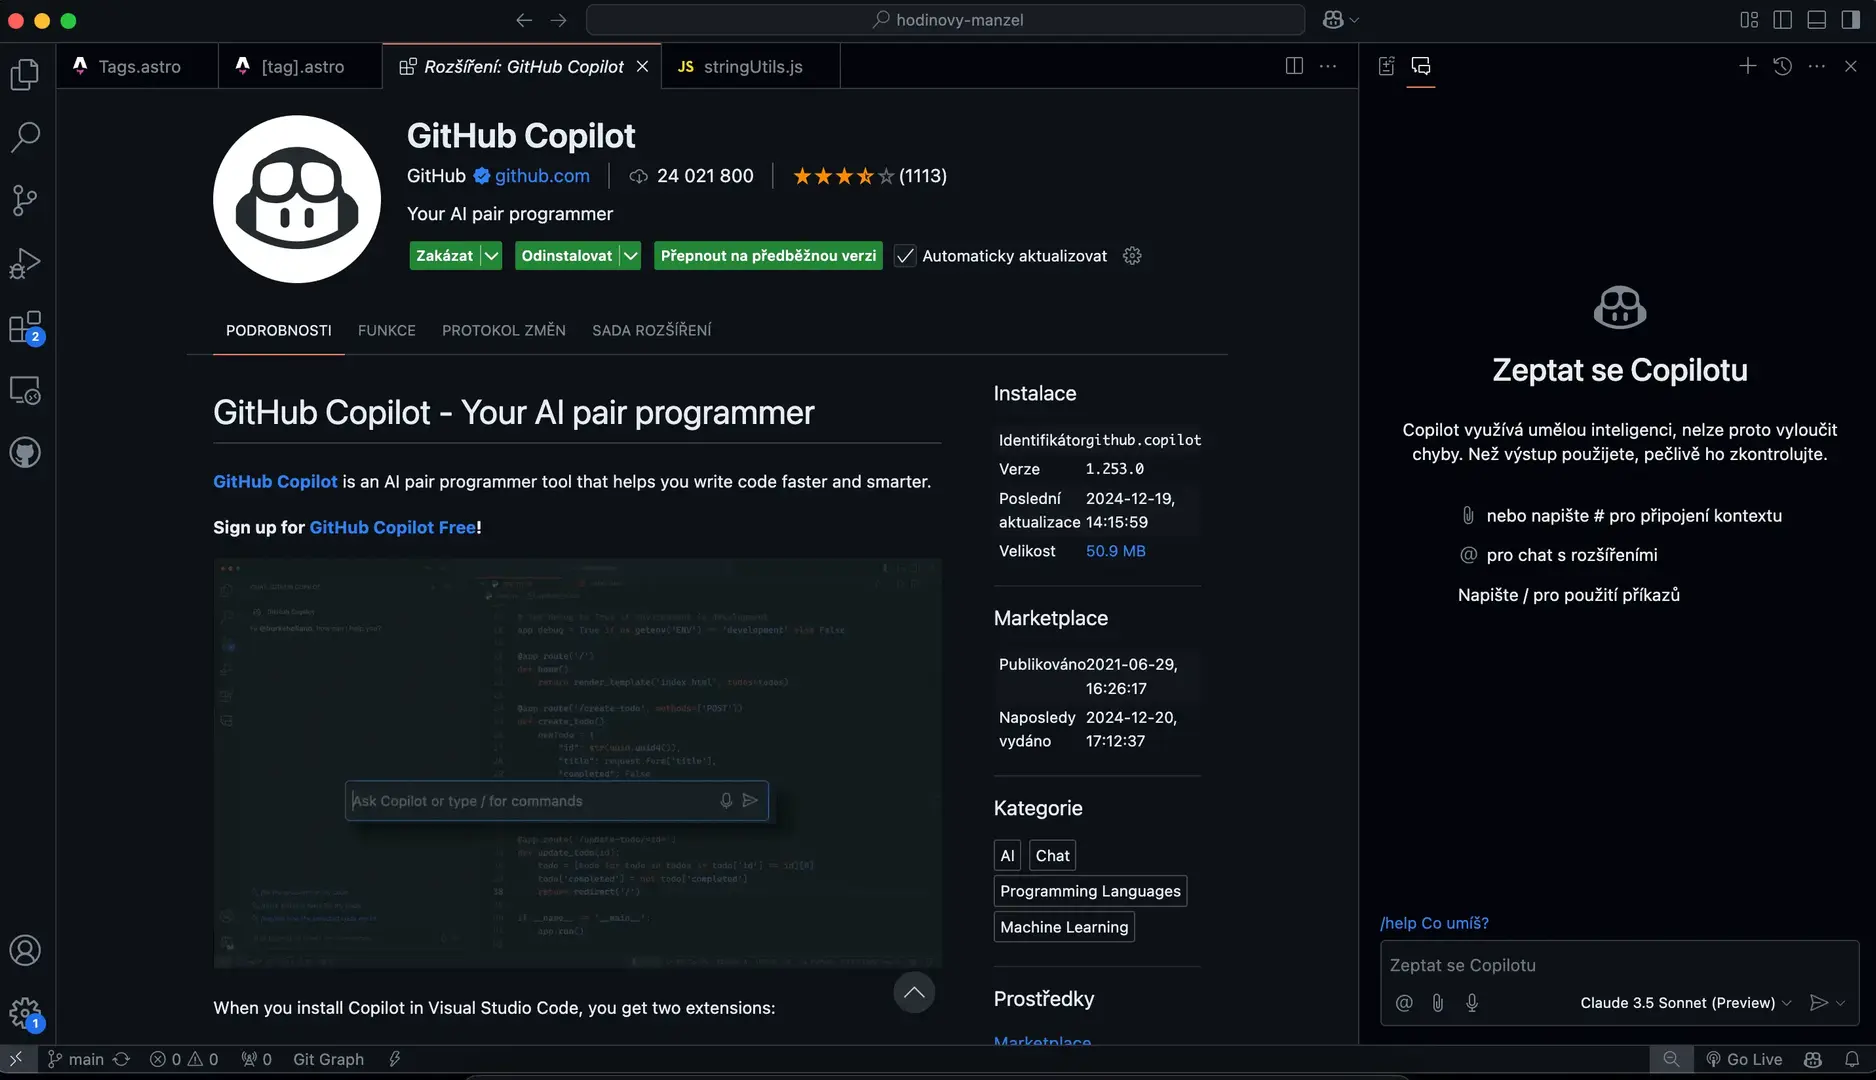Click the Programming Languages category tag
Screen dimensions: 1876x1080
click(x=1090, y=891)
